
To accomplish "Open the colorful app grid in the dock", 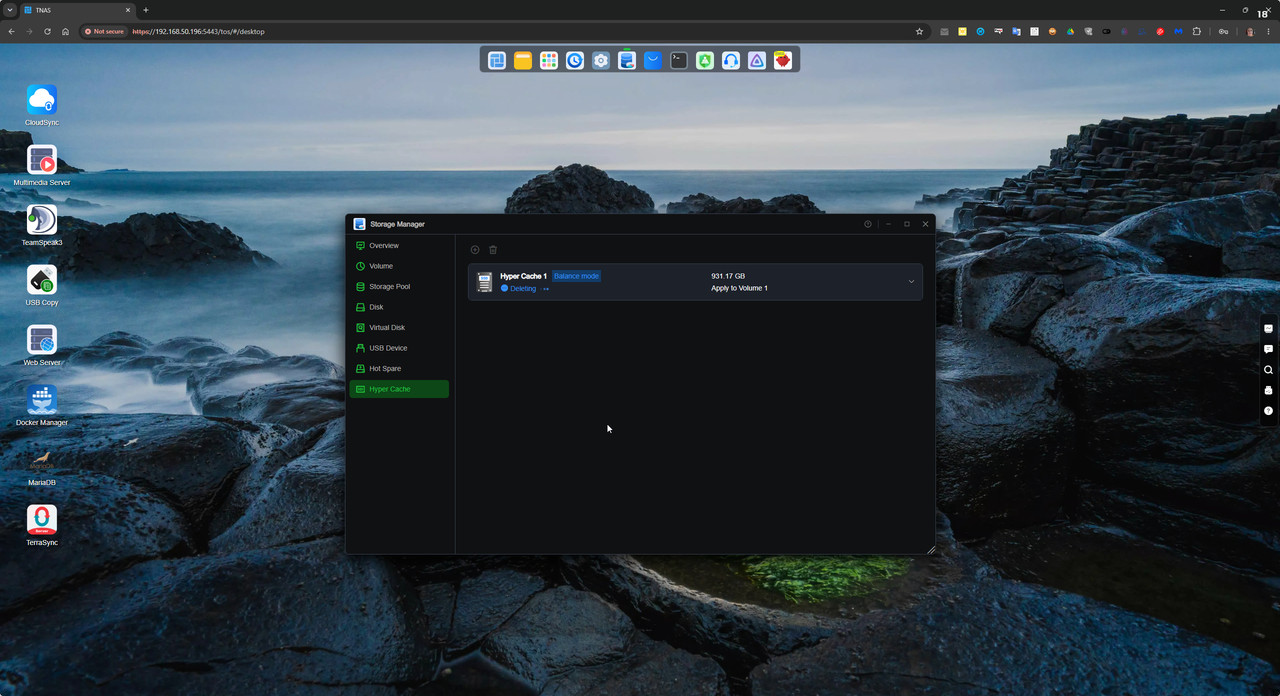I will tap(549, 61).
